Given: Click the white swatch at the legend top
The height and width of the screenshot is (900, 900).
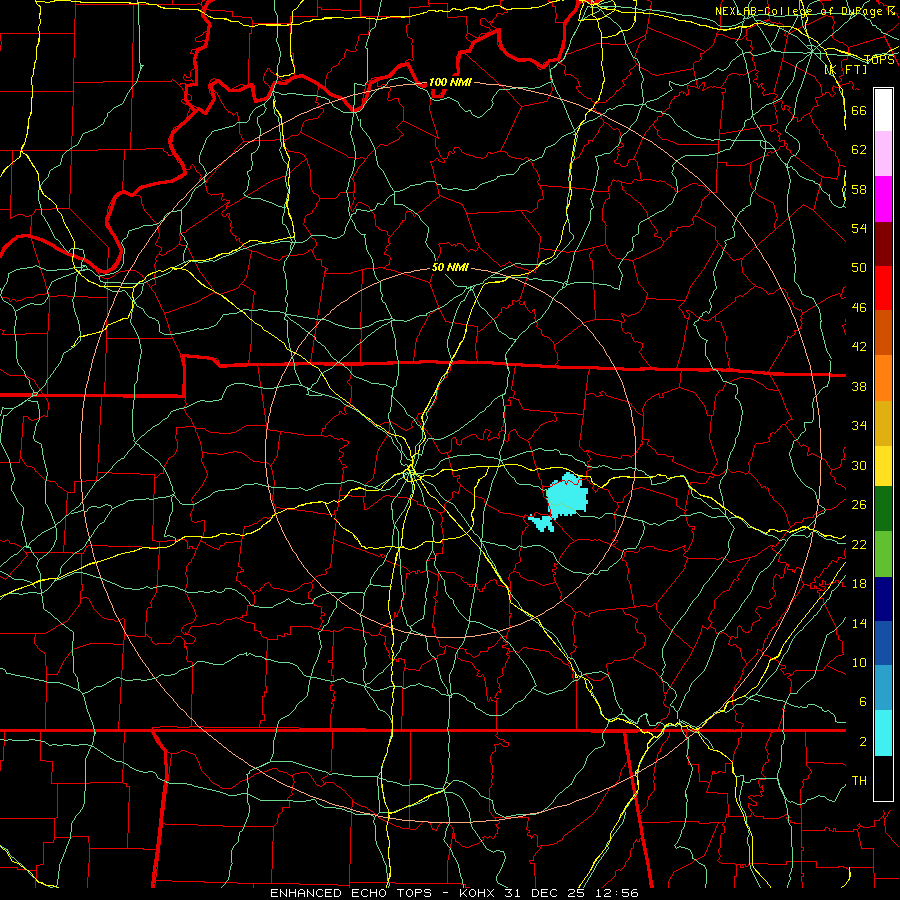Looking at the screenshot, I should tap(883, 110).
